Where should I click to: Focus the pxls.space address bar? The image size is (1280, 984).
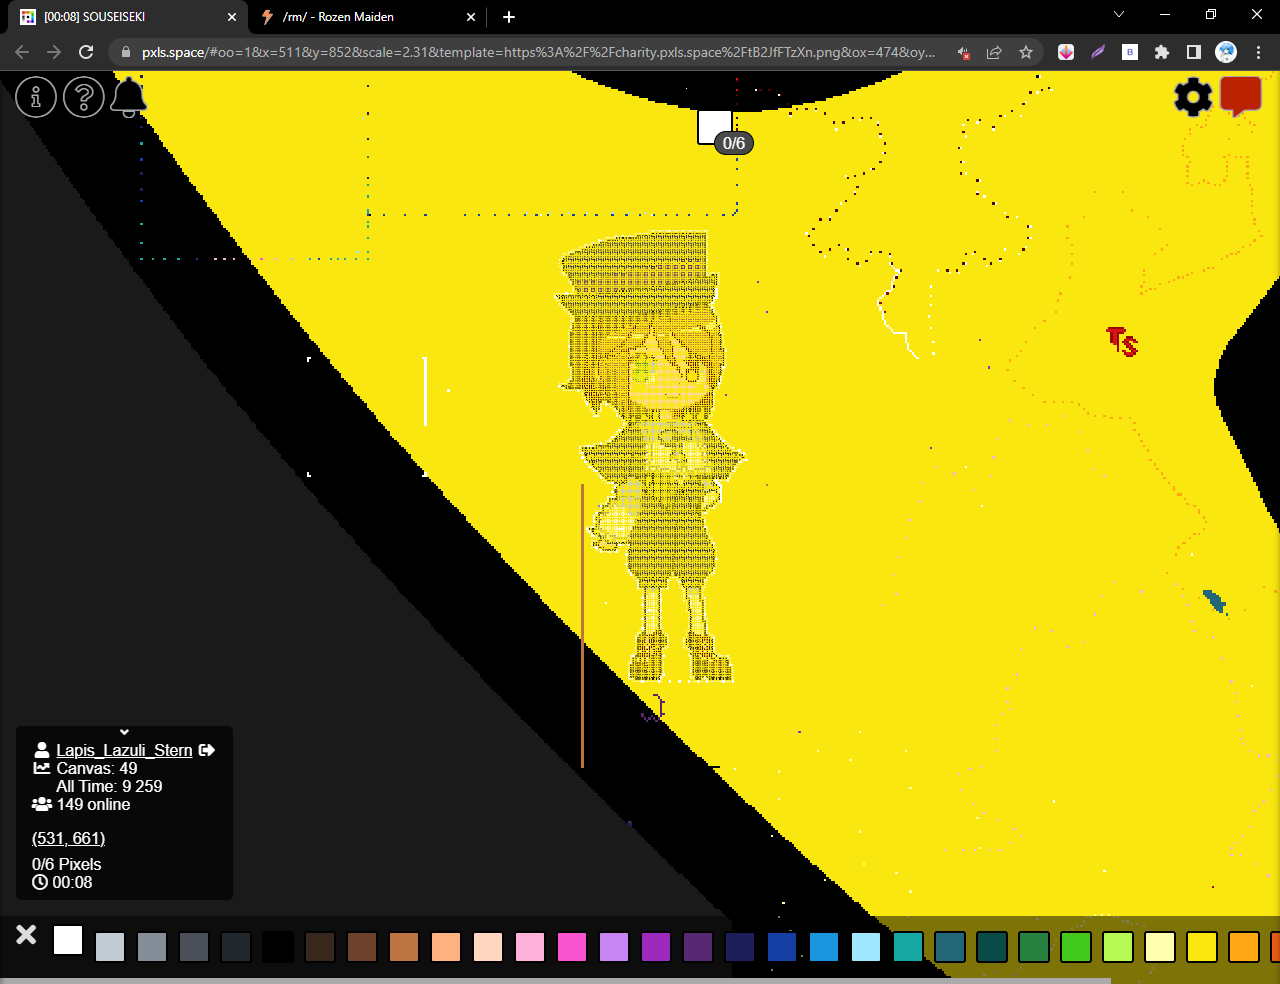538,52
